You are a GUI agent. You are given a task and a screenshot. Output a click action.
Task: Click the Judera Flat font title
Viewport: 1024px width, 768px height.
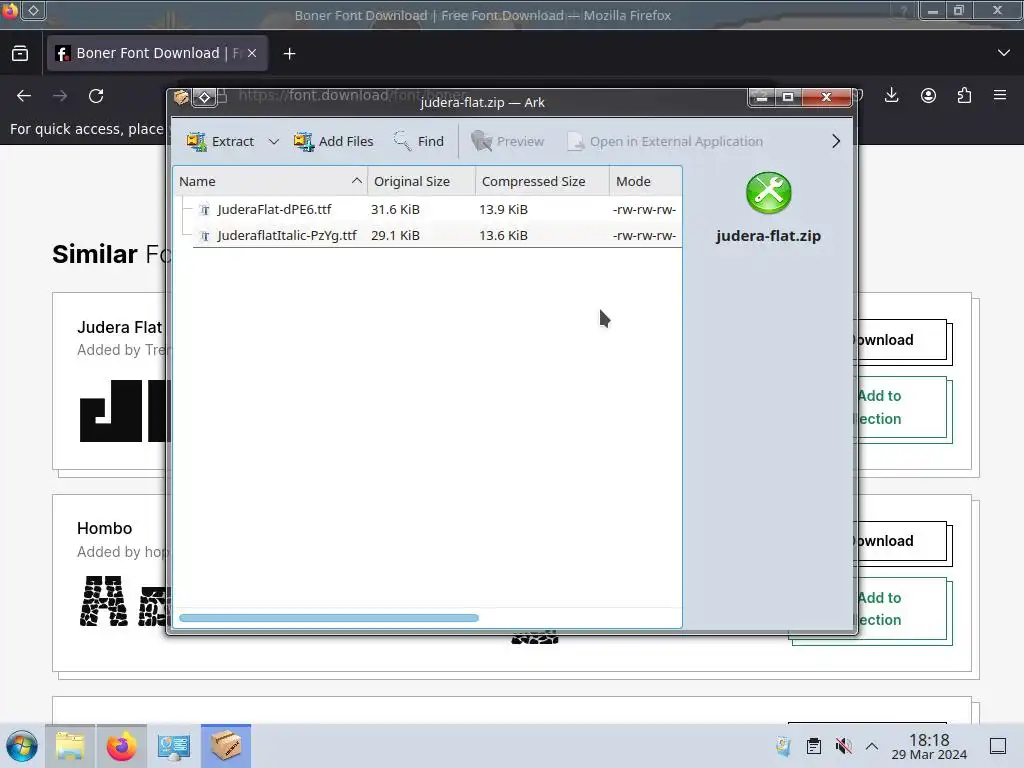[x=119, y=327]
